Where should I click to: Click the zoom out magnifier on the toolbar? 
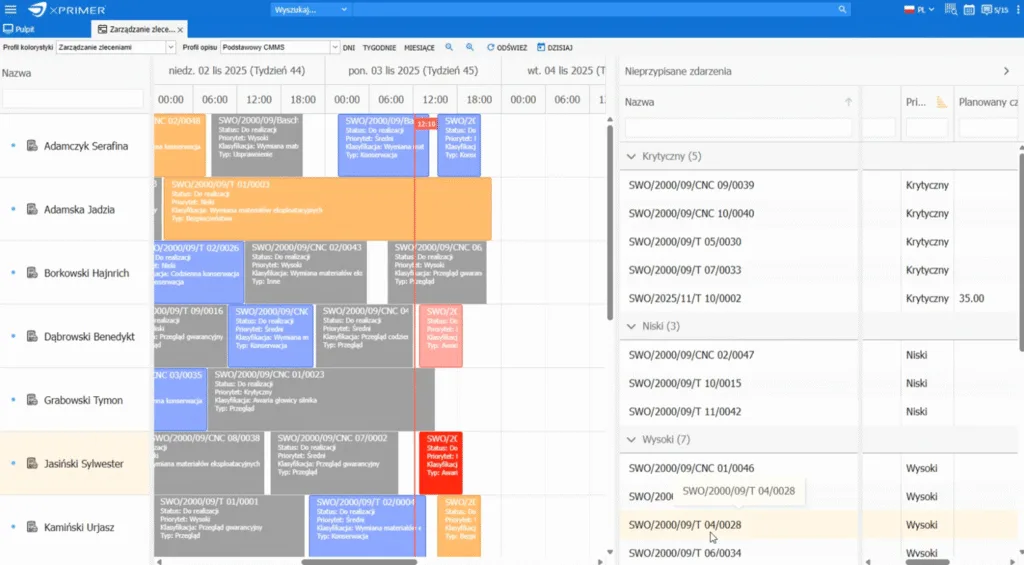point(469,47)
